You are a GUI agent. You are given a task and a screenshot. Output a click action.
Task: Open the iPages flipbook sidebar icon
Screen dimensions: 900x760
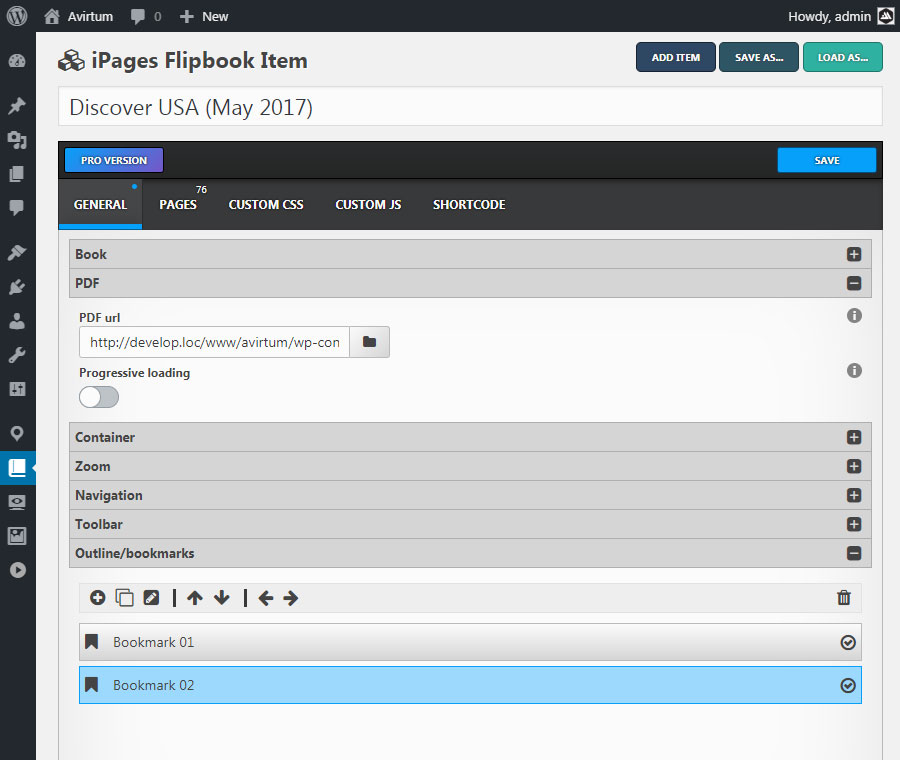[x=17, y=468]
